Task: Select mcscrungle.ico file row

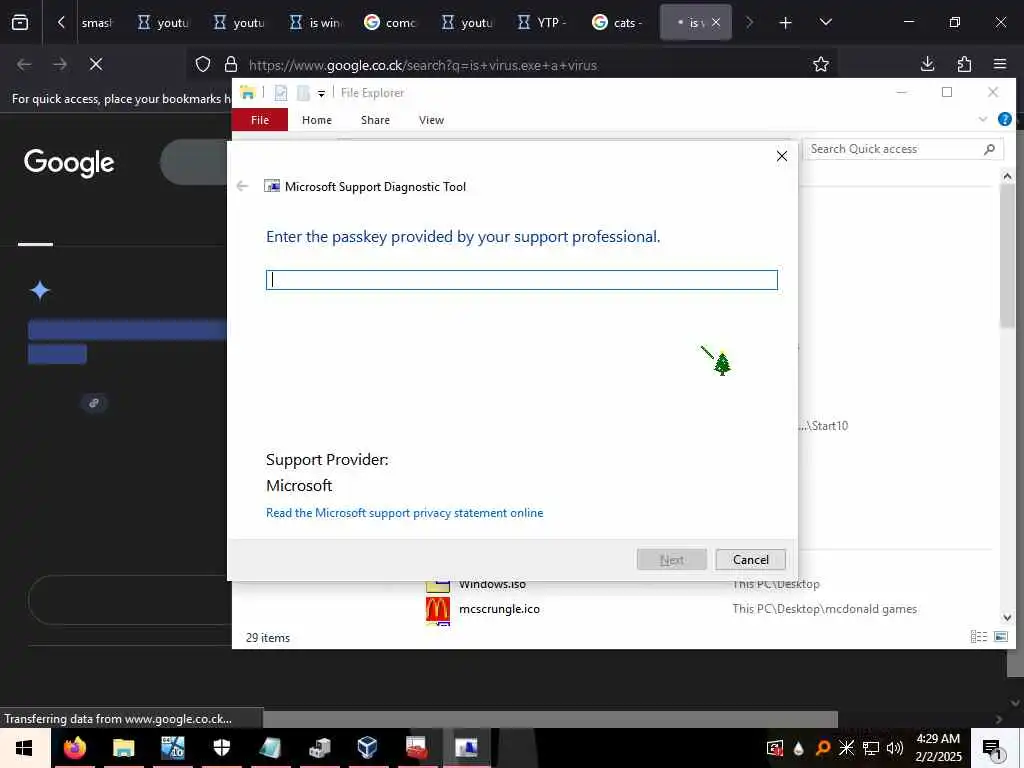Action: (671, 609)
